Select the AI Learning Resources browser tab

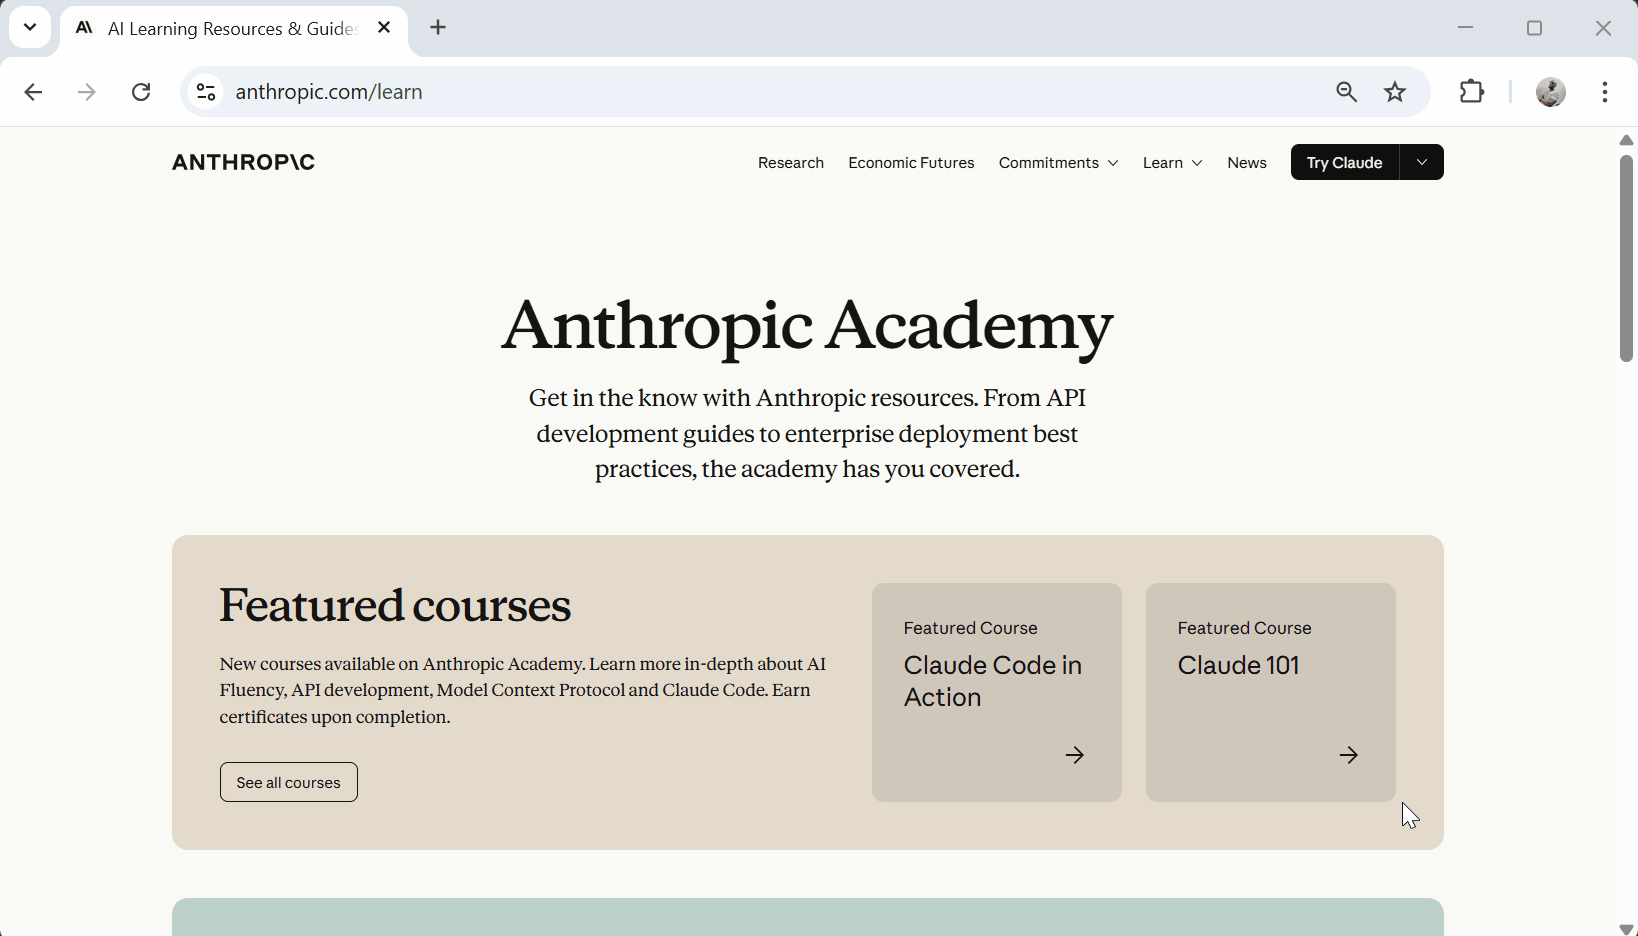point(234,29)
